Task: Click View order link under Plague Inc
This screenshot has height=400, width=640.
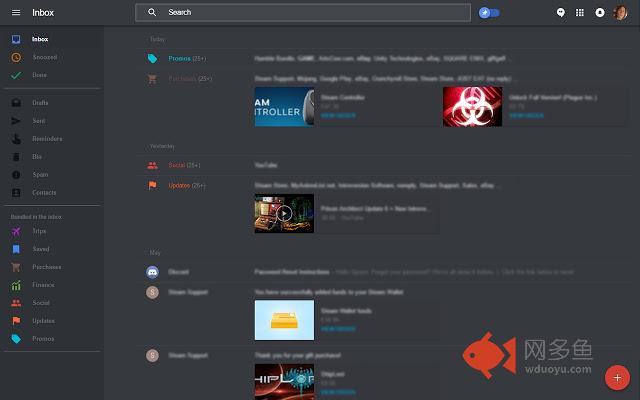Action: [x=526, y=116]
